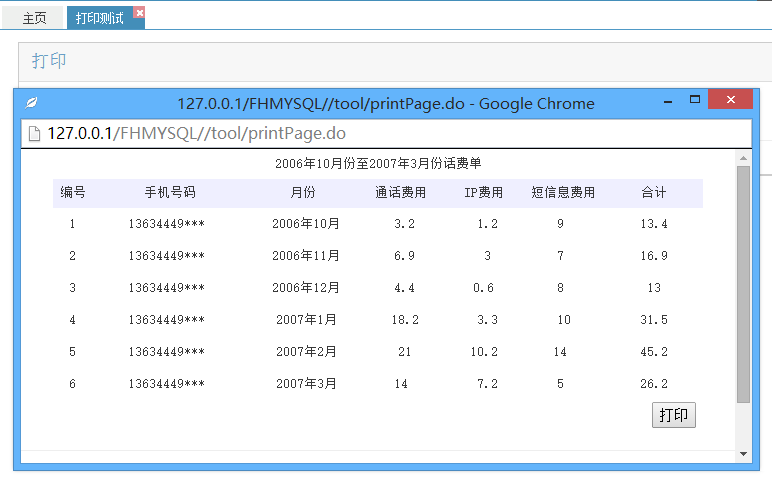Click the phone number in row 6
Viewport: 772px width, 492px height.
click(x=166, y=384)
